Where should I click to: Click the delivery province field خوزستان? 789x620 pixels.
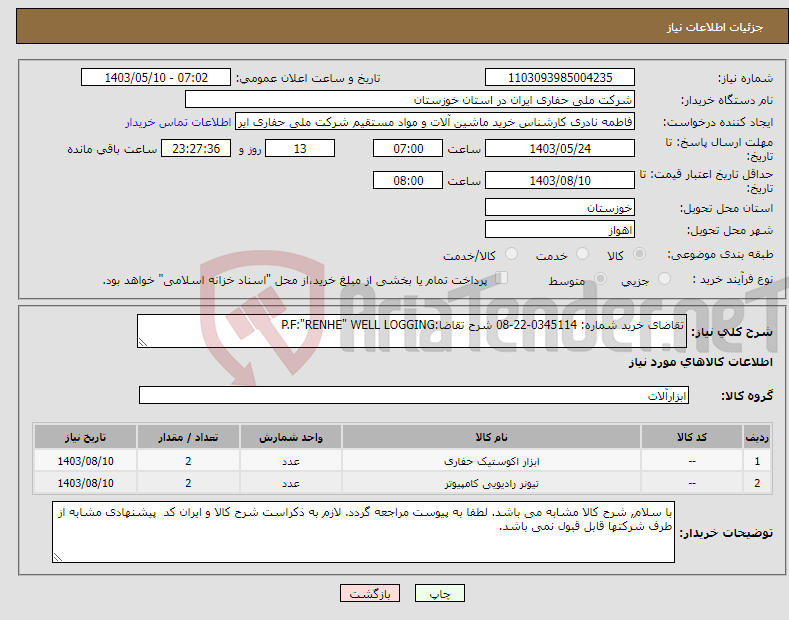tap(560, 207)
